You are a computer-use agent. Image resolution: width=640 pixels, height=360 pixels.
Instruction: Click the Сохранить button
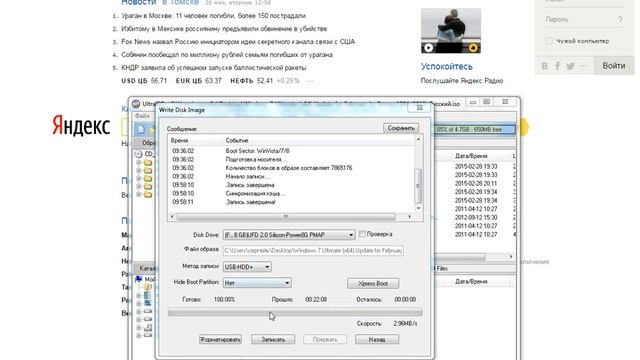coord(401,128)
